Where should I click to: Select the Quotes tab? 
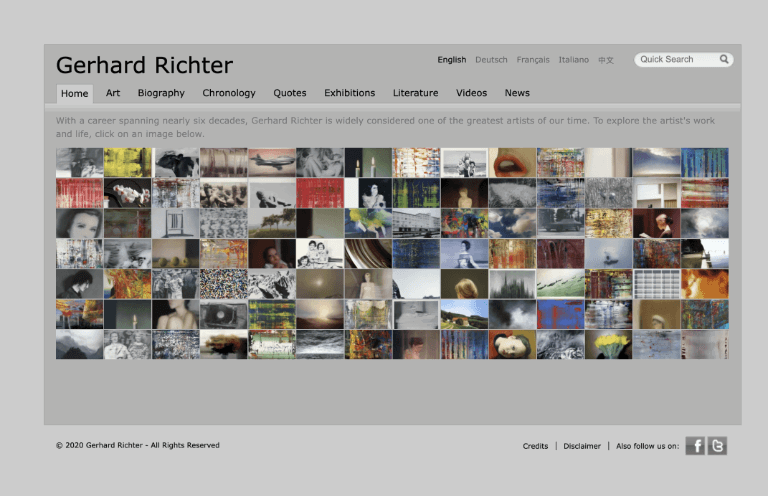point(290,93)
